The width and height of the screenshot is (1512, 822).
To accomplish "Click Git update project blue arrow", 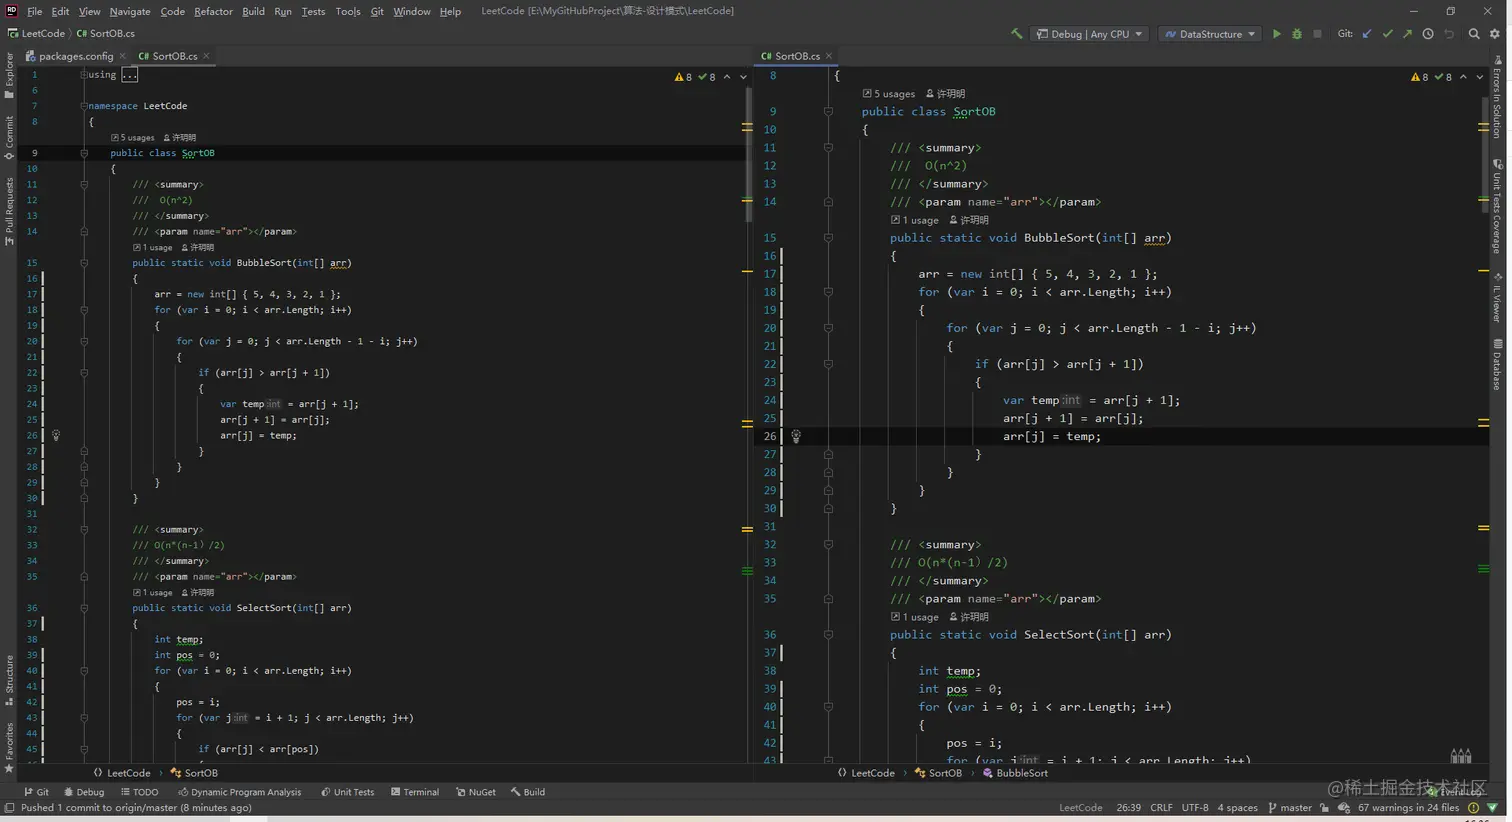I will 1367,34.
